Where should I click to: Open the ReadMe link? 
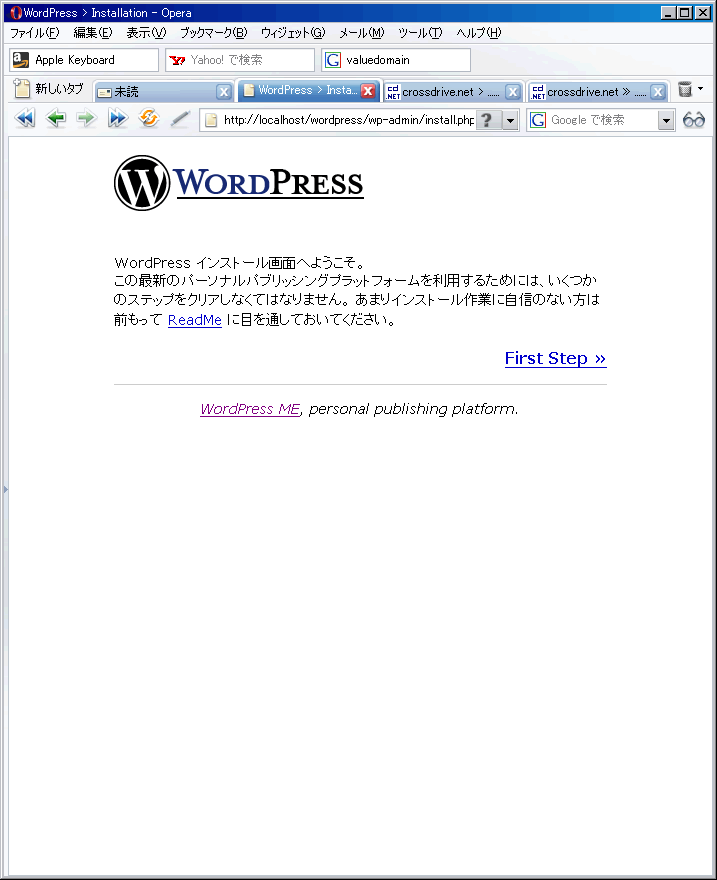[195, 320]
